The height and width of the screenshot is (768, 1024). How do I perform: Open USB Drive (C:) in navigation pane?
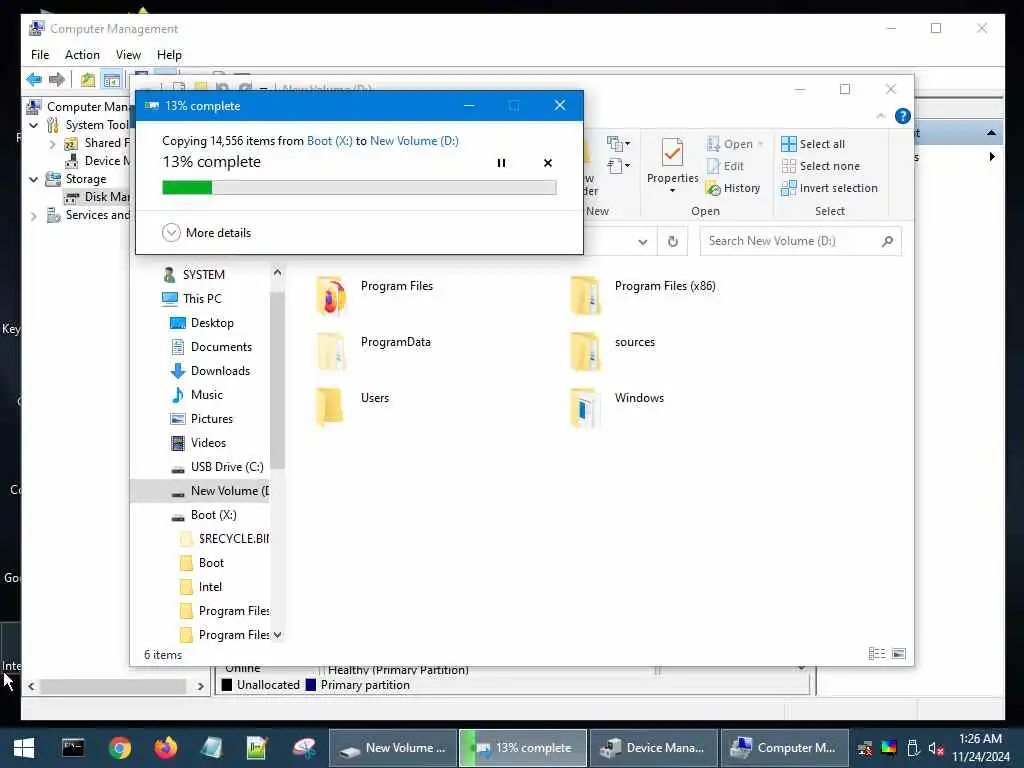pyautogui.click(x=217, y=467)
